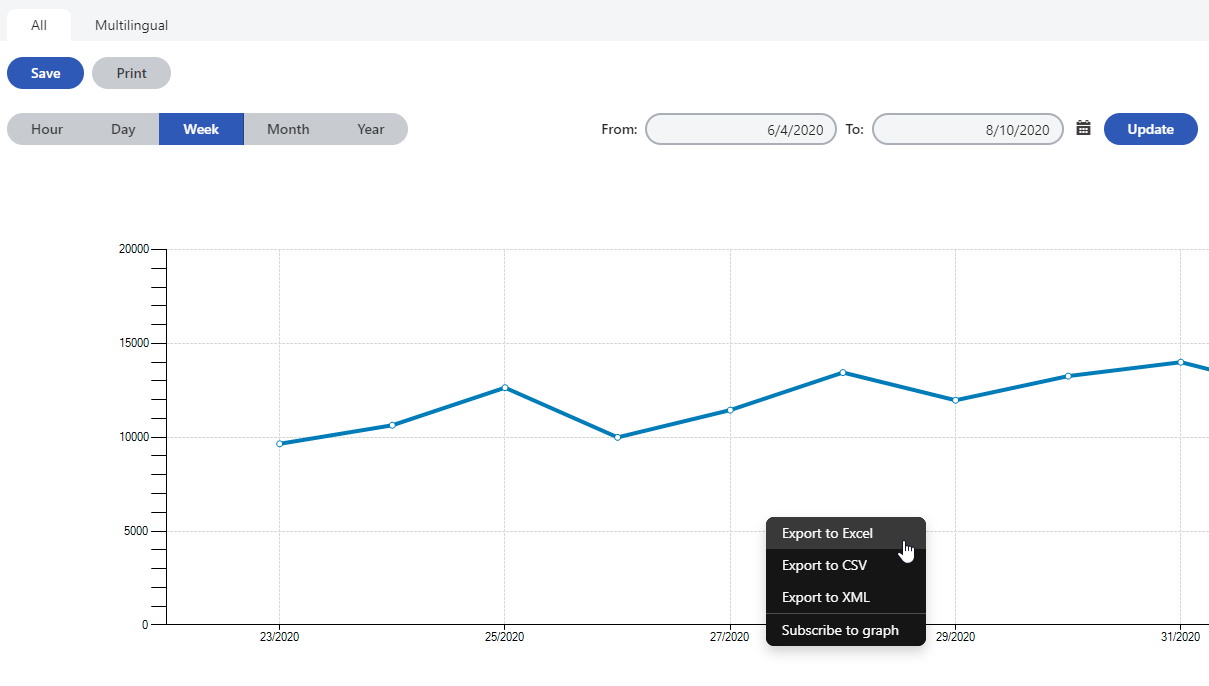Image resolution: width=1209 pixels, height=686 pixels.
Task: Click the data point on 25/2020
Action: tap(505, 387)
